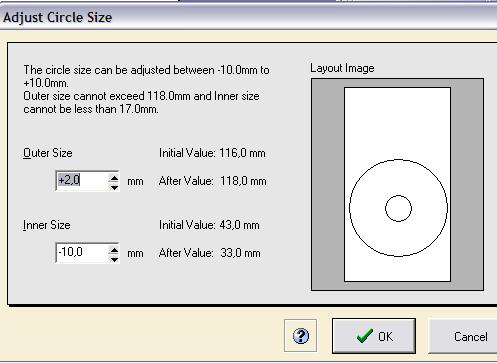Click the gray margin of Layout Image
This screenshot has width=497, height=363.
click(328, 183)
